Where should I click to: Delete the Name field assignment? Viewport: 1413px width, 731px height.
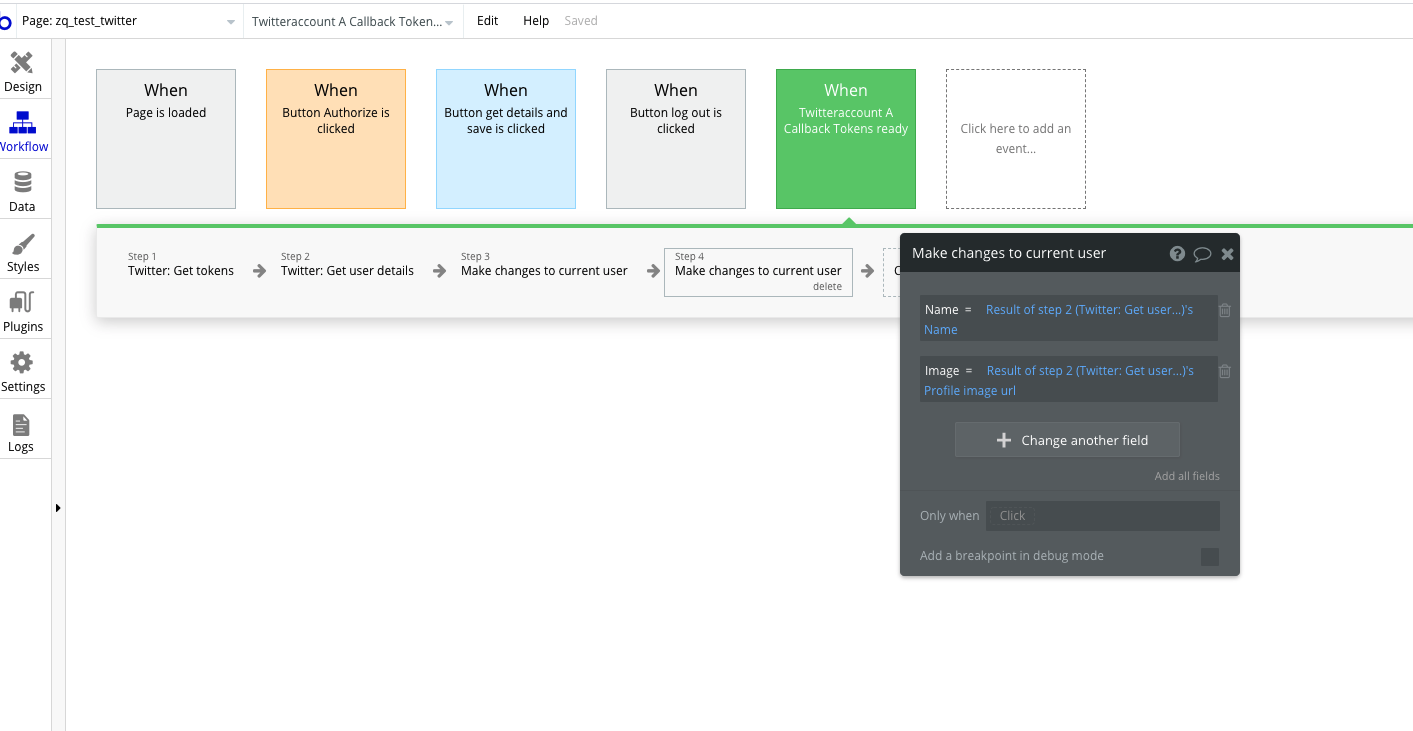click(x=1225, y=310)
